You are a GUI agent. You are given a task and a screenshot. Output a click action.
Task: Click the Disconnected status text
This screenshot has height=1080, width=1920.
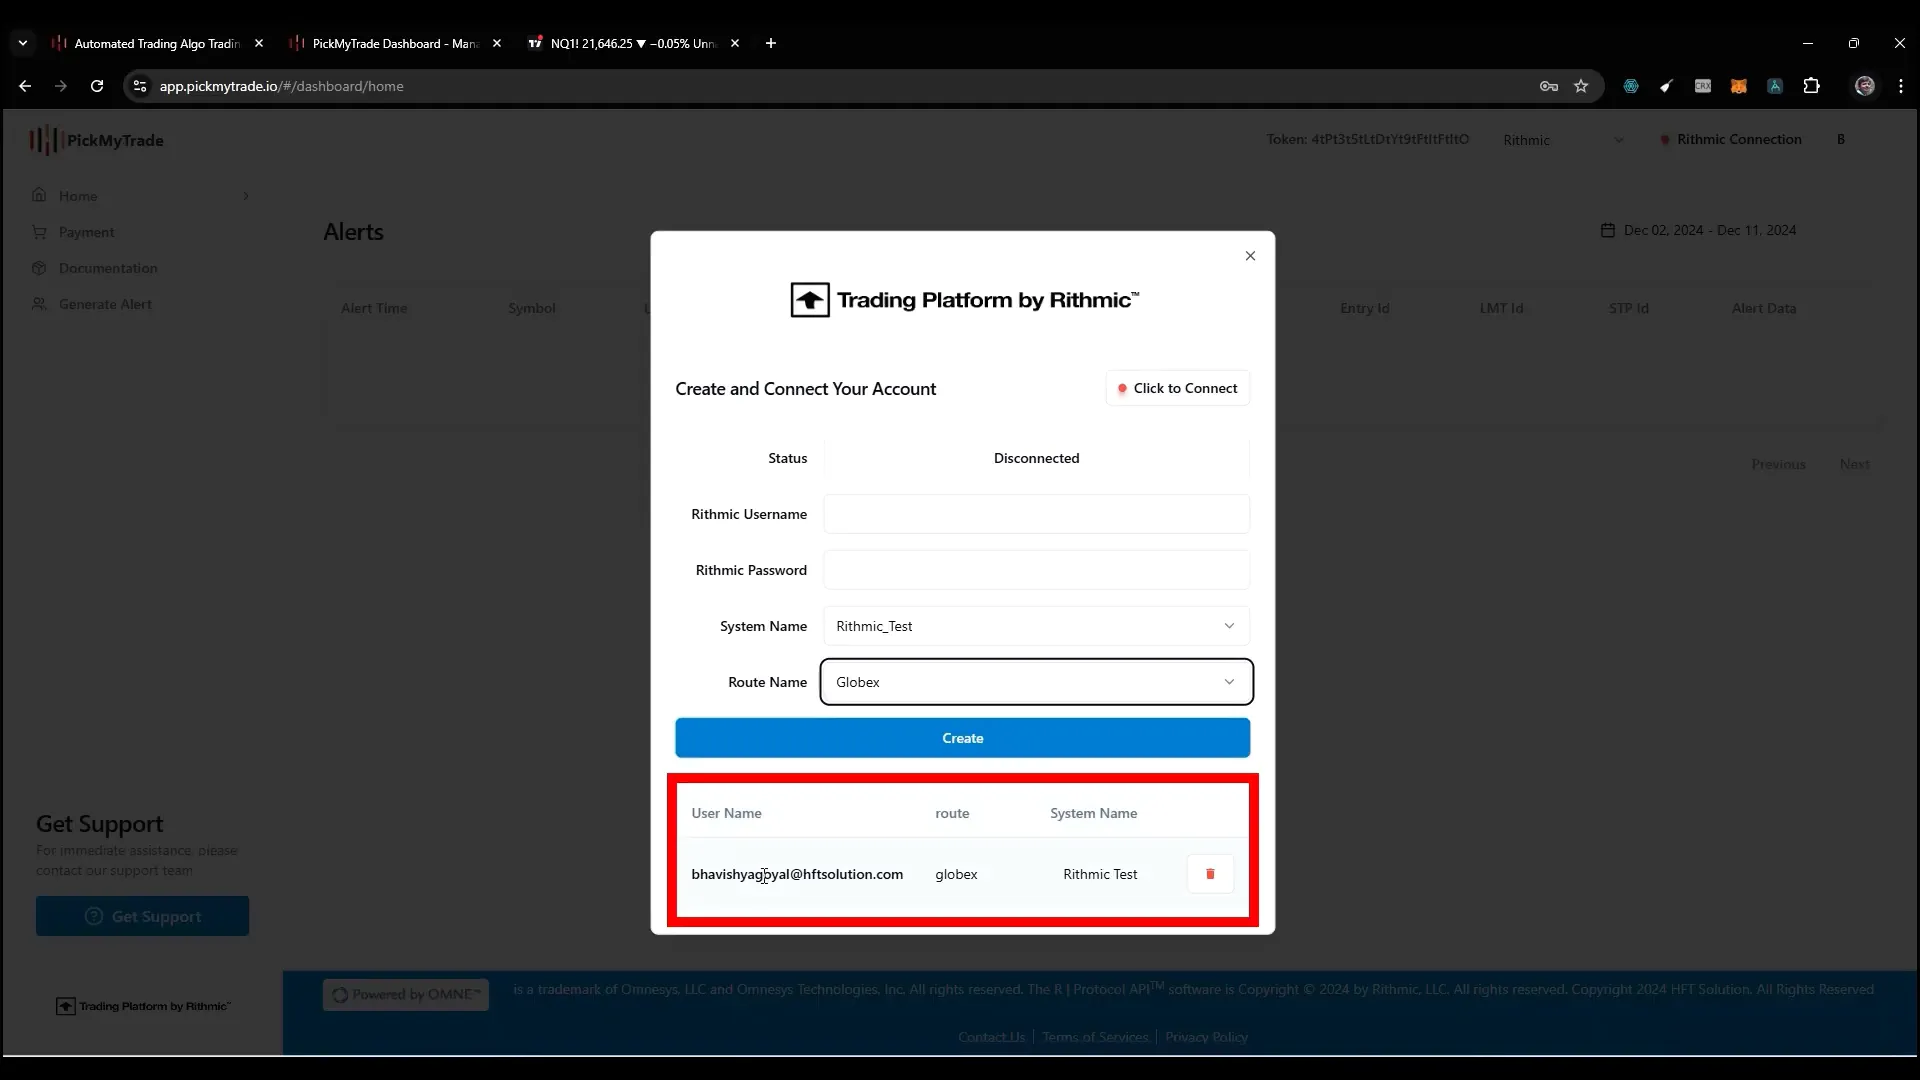[1036, 458]
